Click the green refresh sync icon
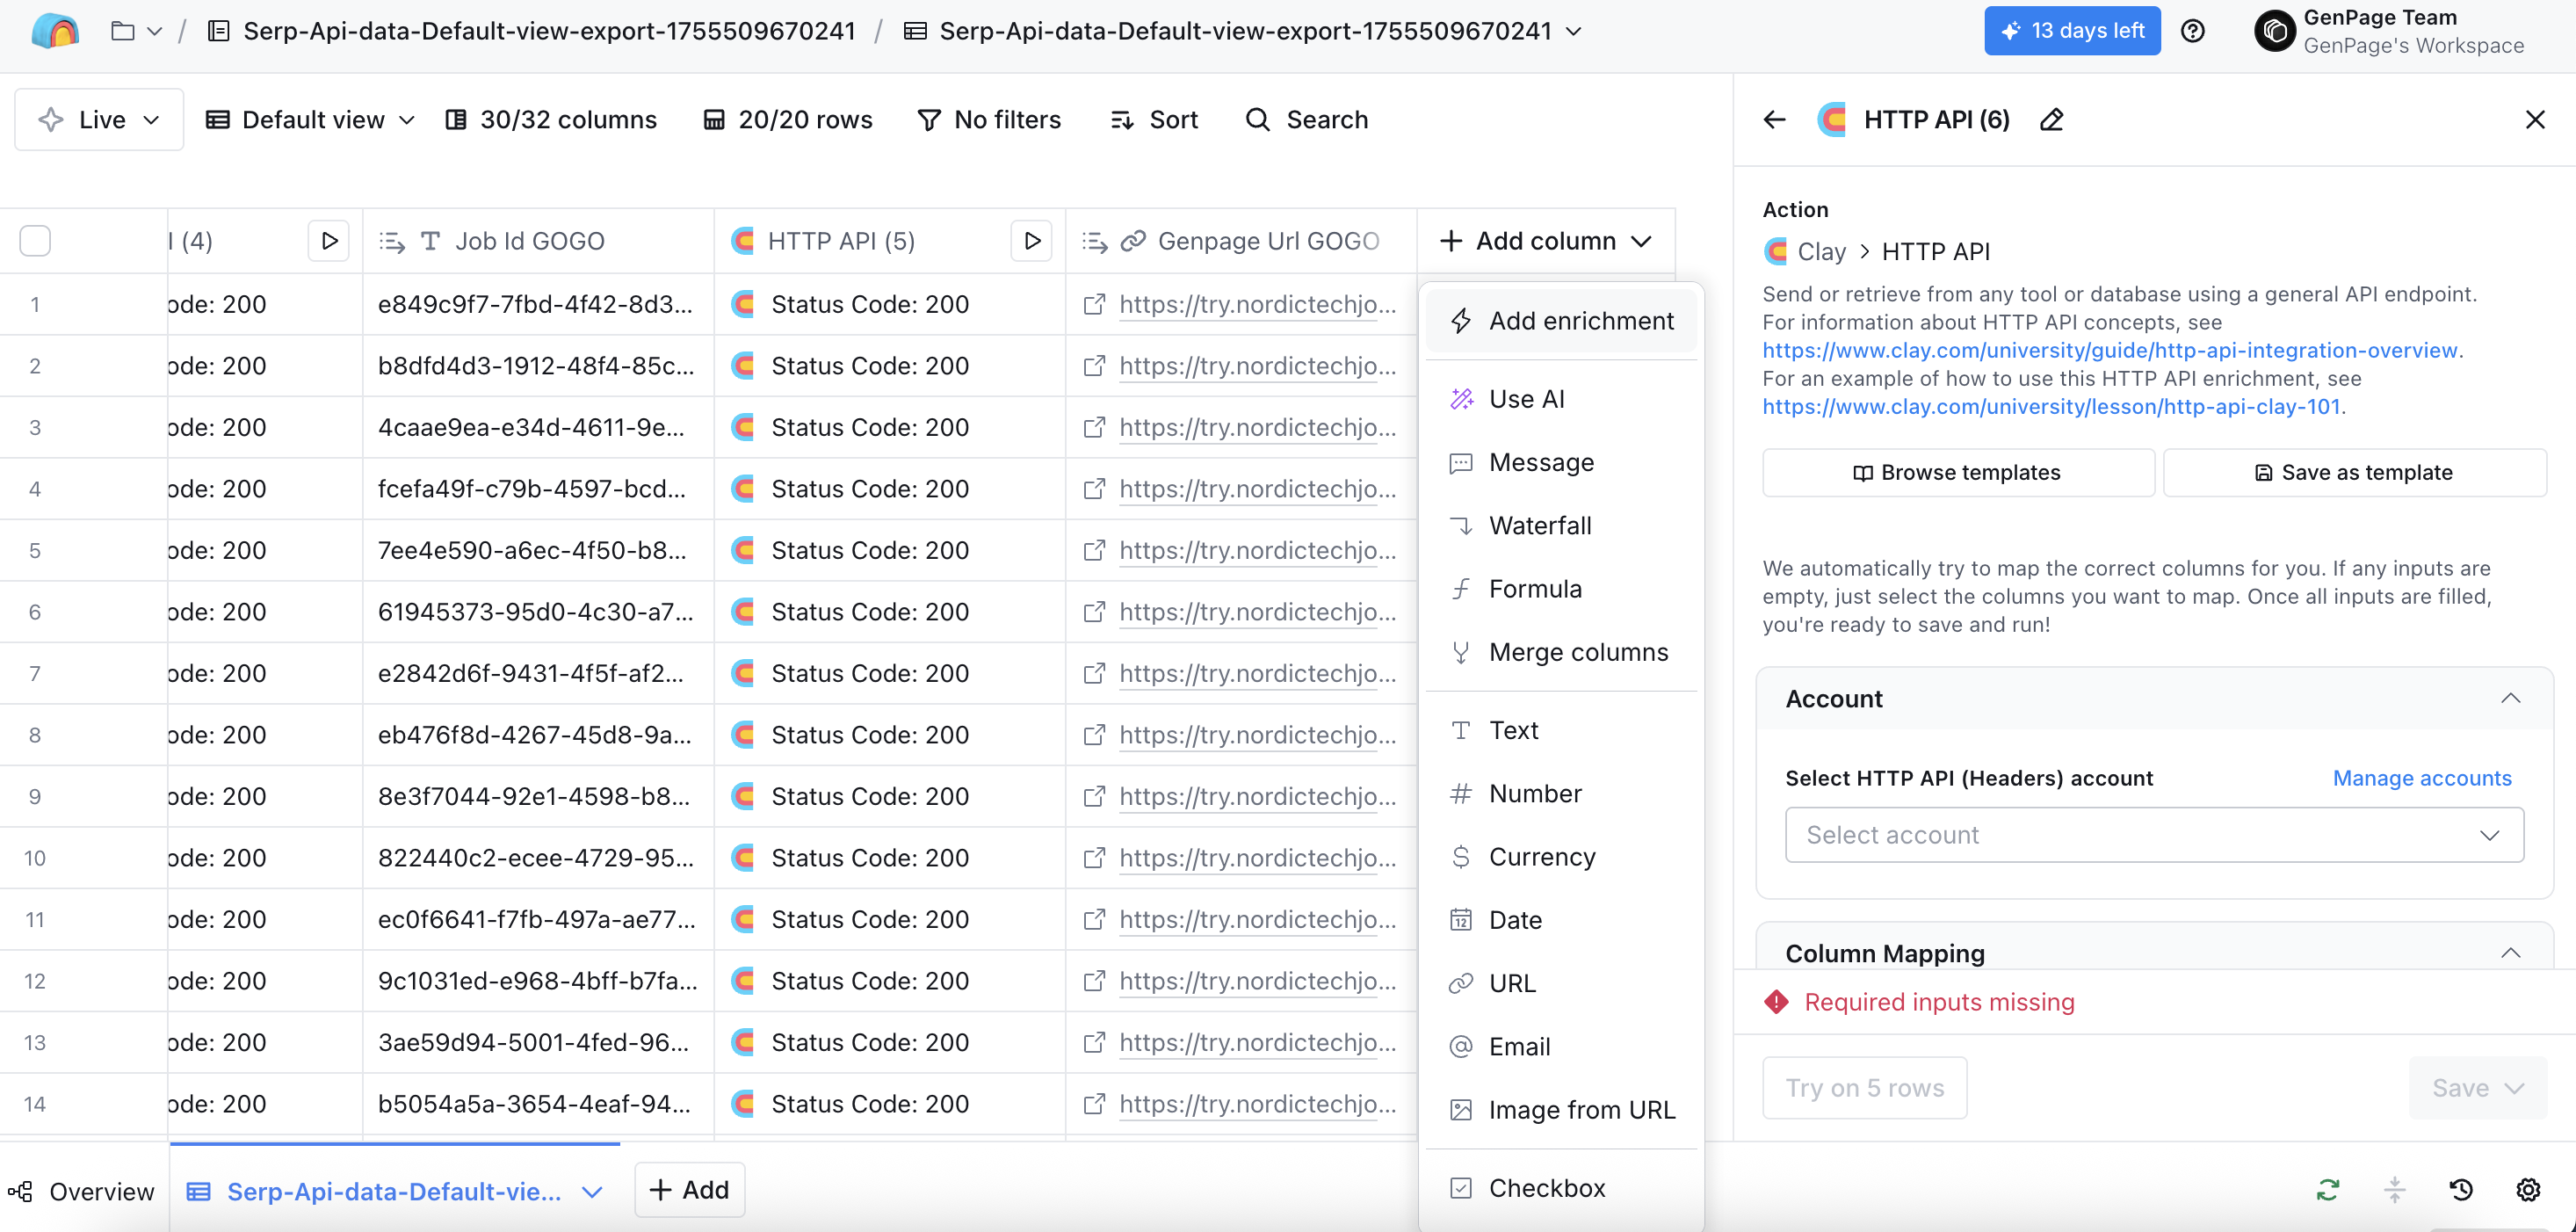The width and height of the screenshot is (2576, 1232). [x=2327, y=1190]
